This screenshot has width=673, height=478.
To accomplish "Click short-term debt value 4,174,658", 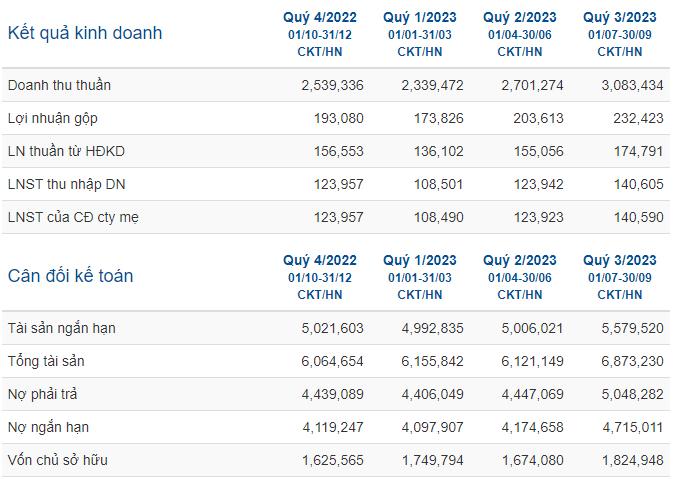I will pos(532,428).
